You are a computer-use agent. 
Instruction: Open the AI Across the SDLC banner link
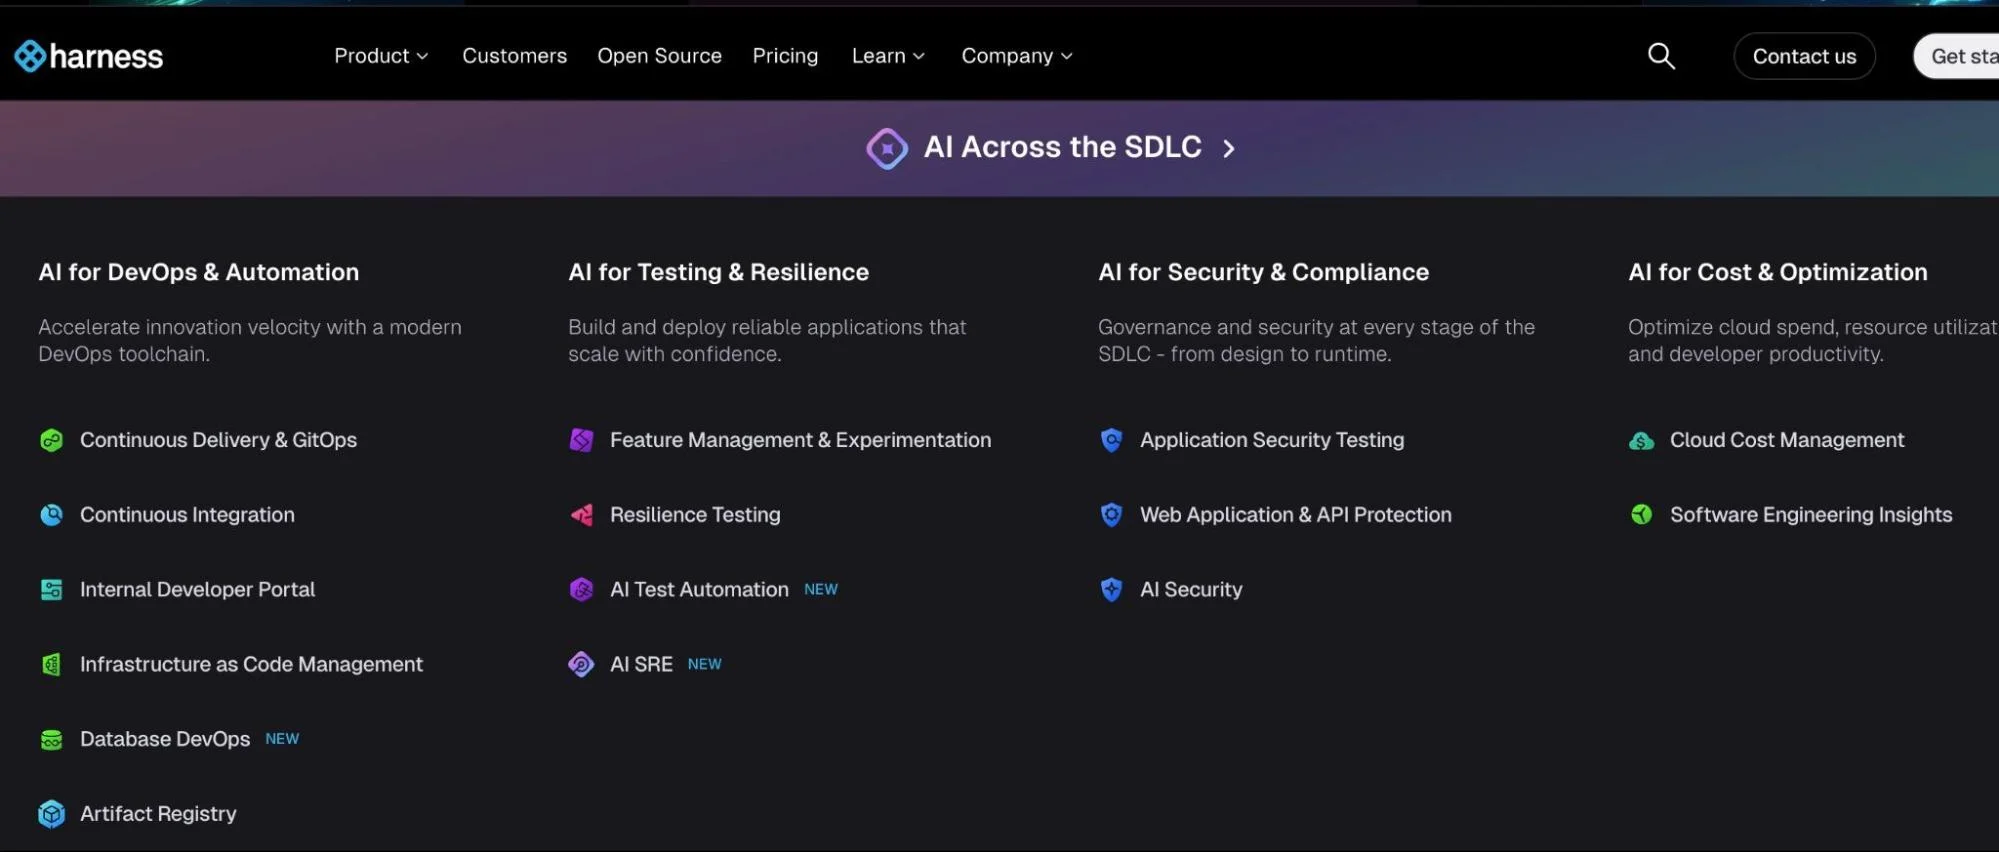pyautogui.click(x=1051, y=148)
